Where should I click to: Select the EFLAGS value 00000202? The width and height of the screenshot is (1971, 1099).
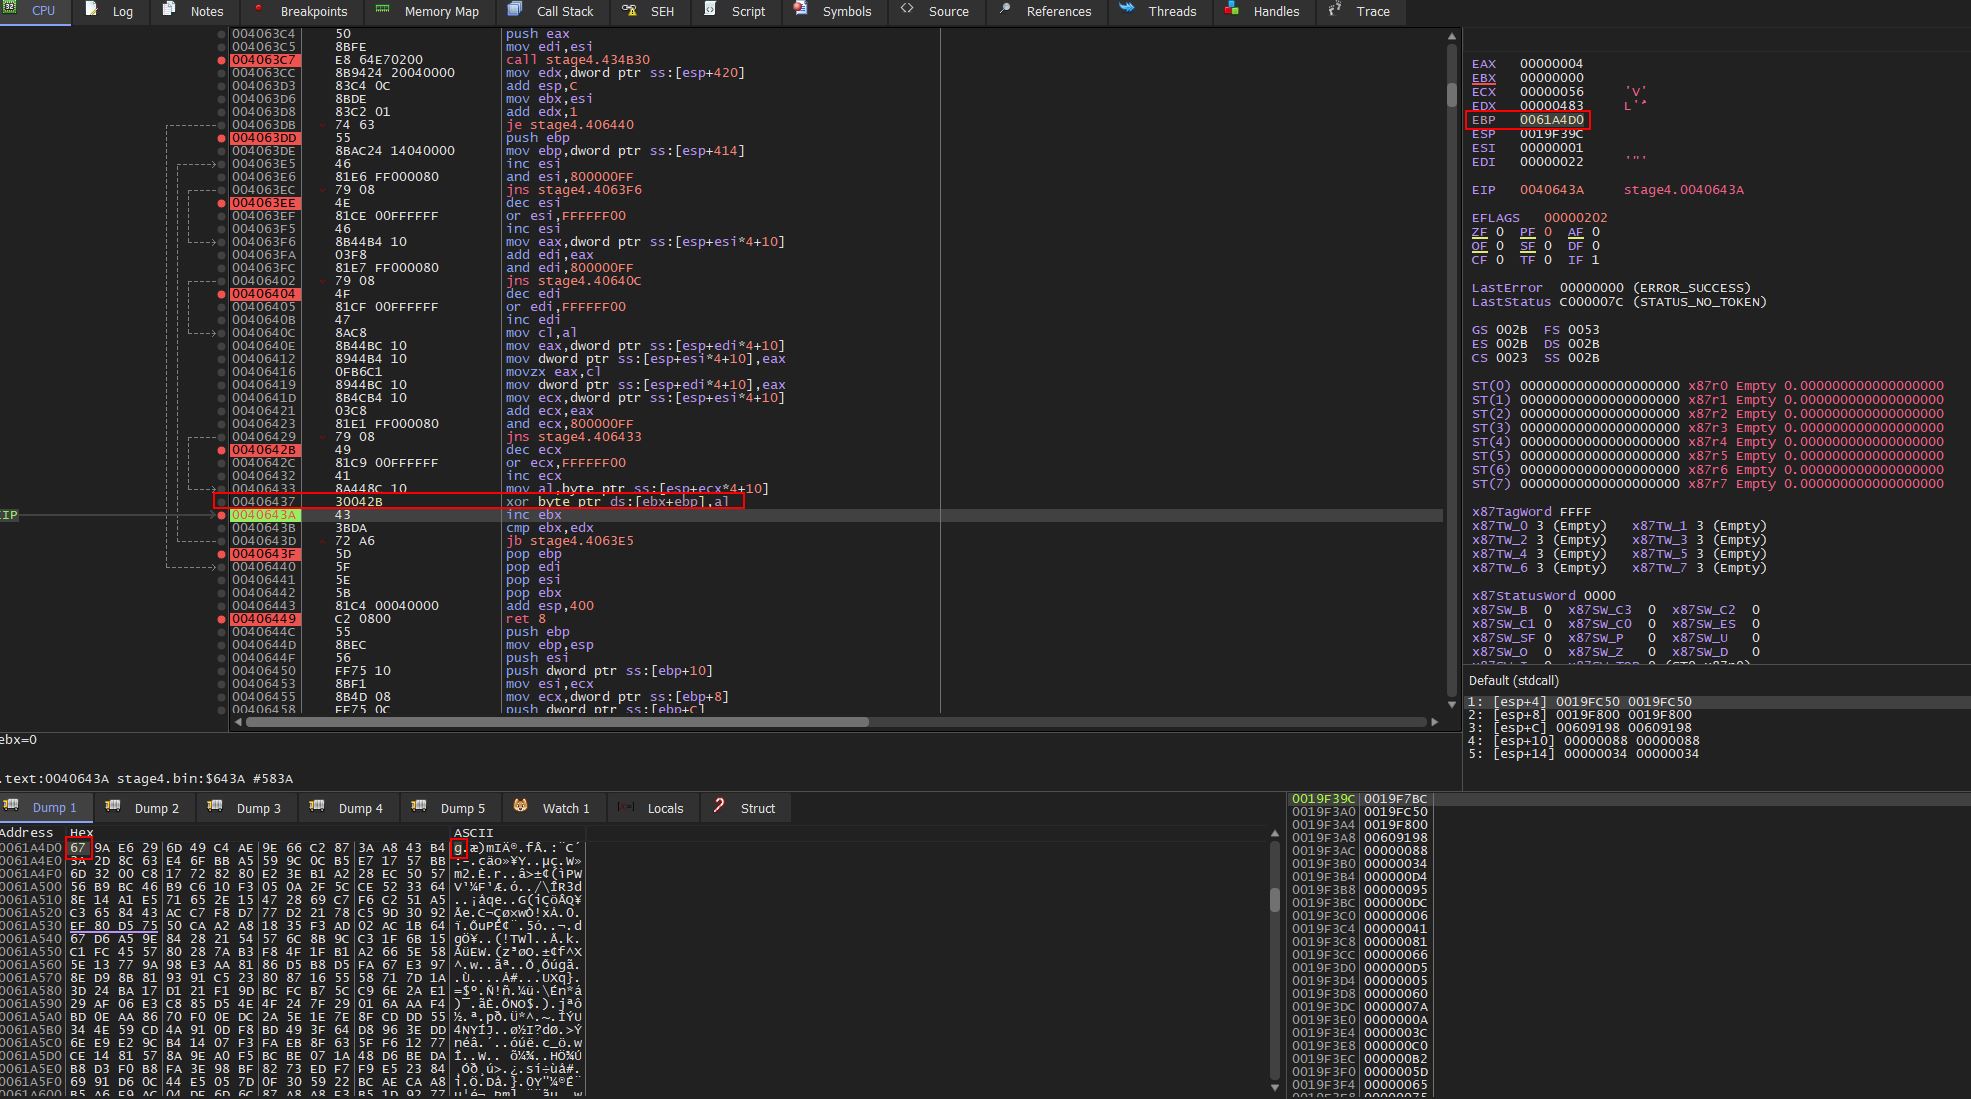(x=1575, y=218)
